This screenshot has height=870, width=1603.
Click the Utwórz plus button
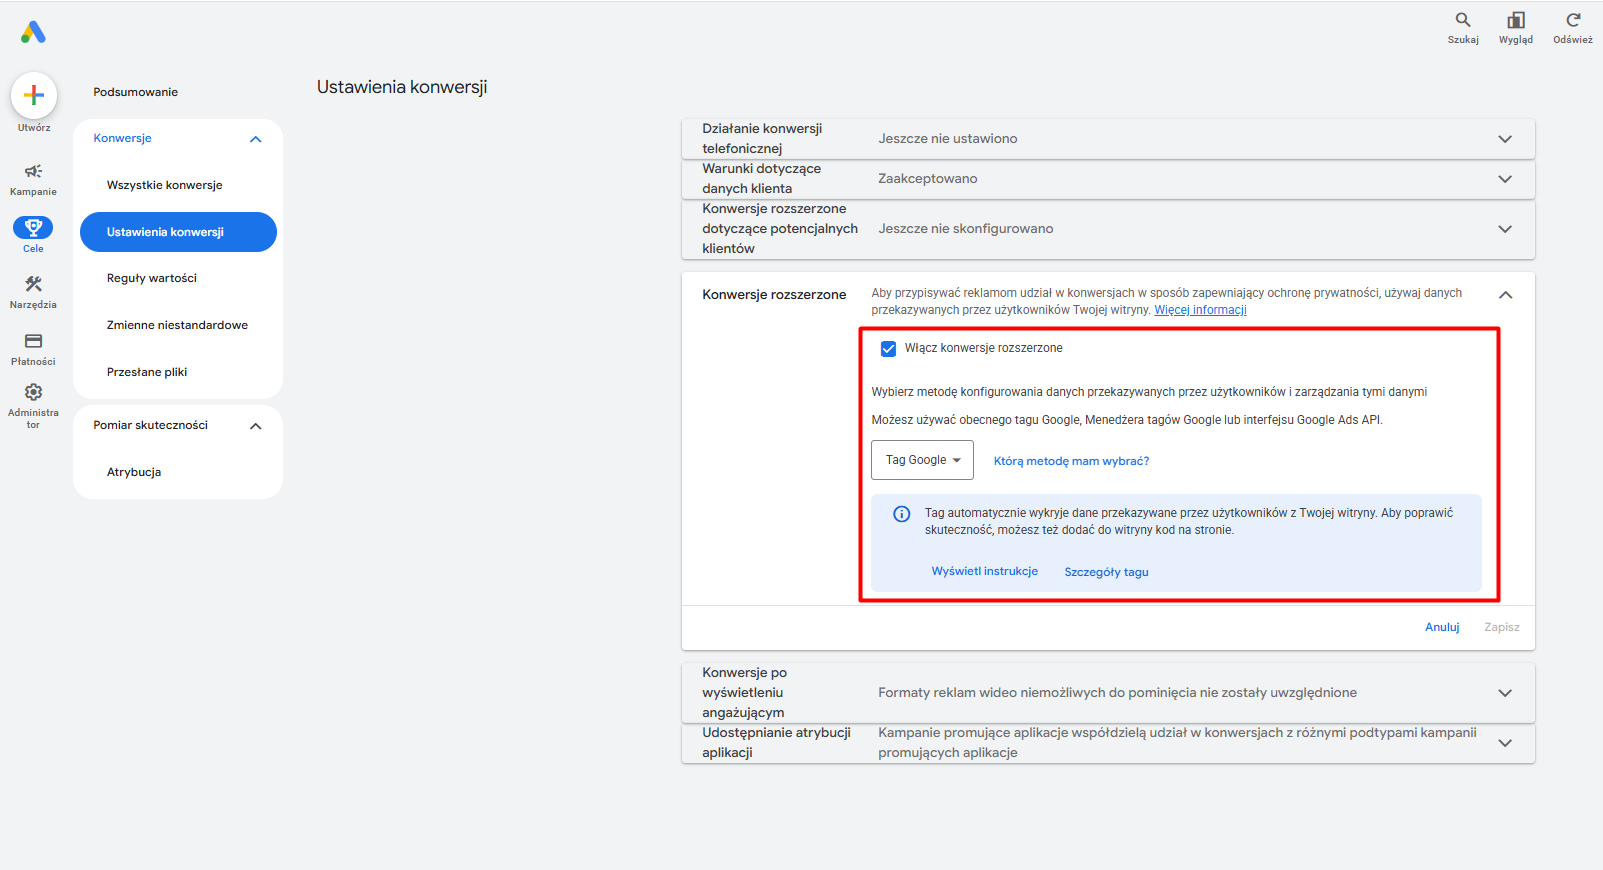click(x=34, y=95)
